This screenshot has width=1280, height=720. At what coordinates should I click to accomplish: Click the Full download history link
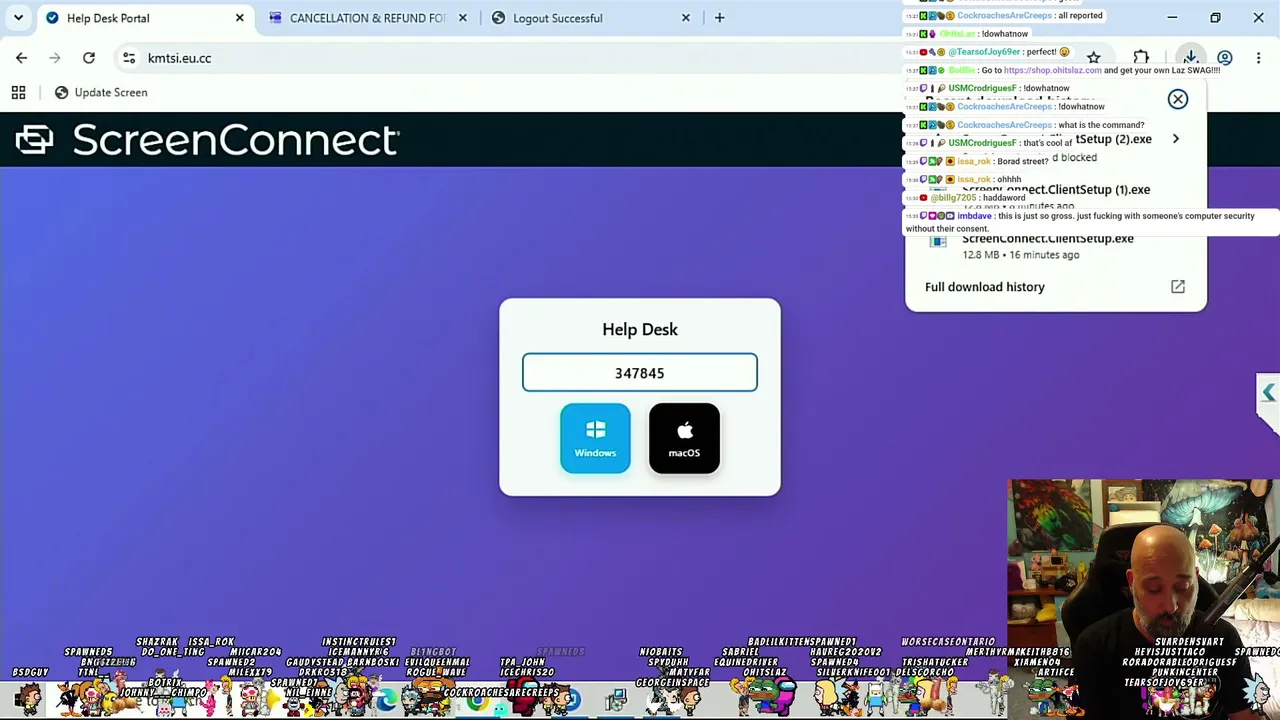pos(985,287)
